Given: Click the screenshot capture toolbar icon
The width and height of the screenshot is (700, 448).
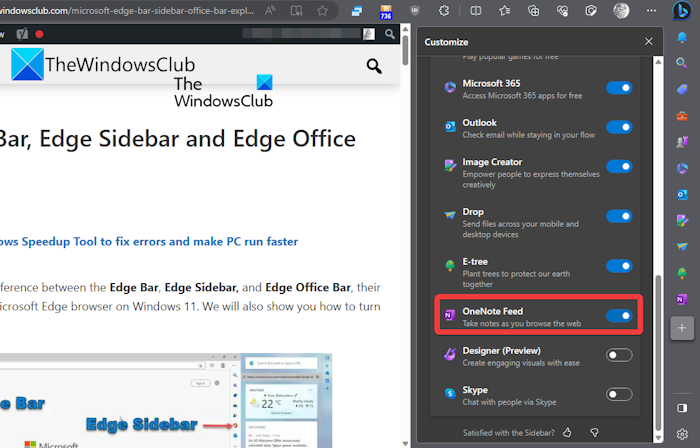Looking at the screenshot, I should tap(591, 11).
